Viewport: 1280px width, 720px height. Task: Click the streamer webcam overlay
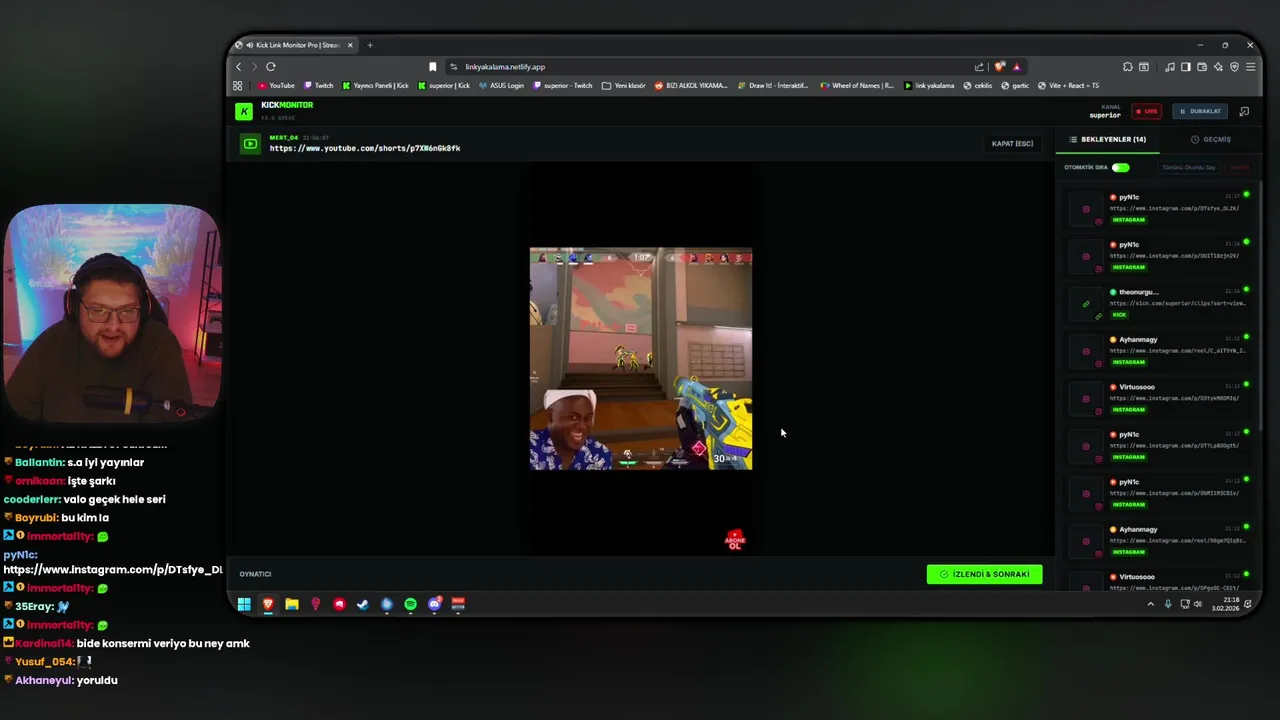click(111, 313)
